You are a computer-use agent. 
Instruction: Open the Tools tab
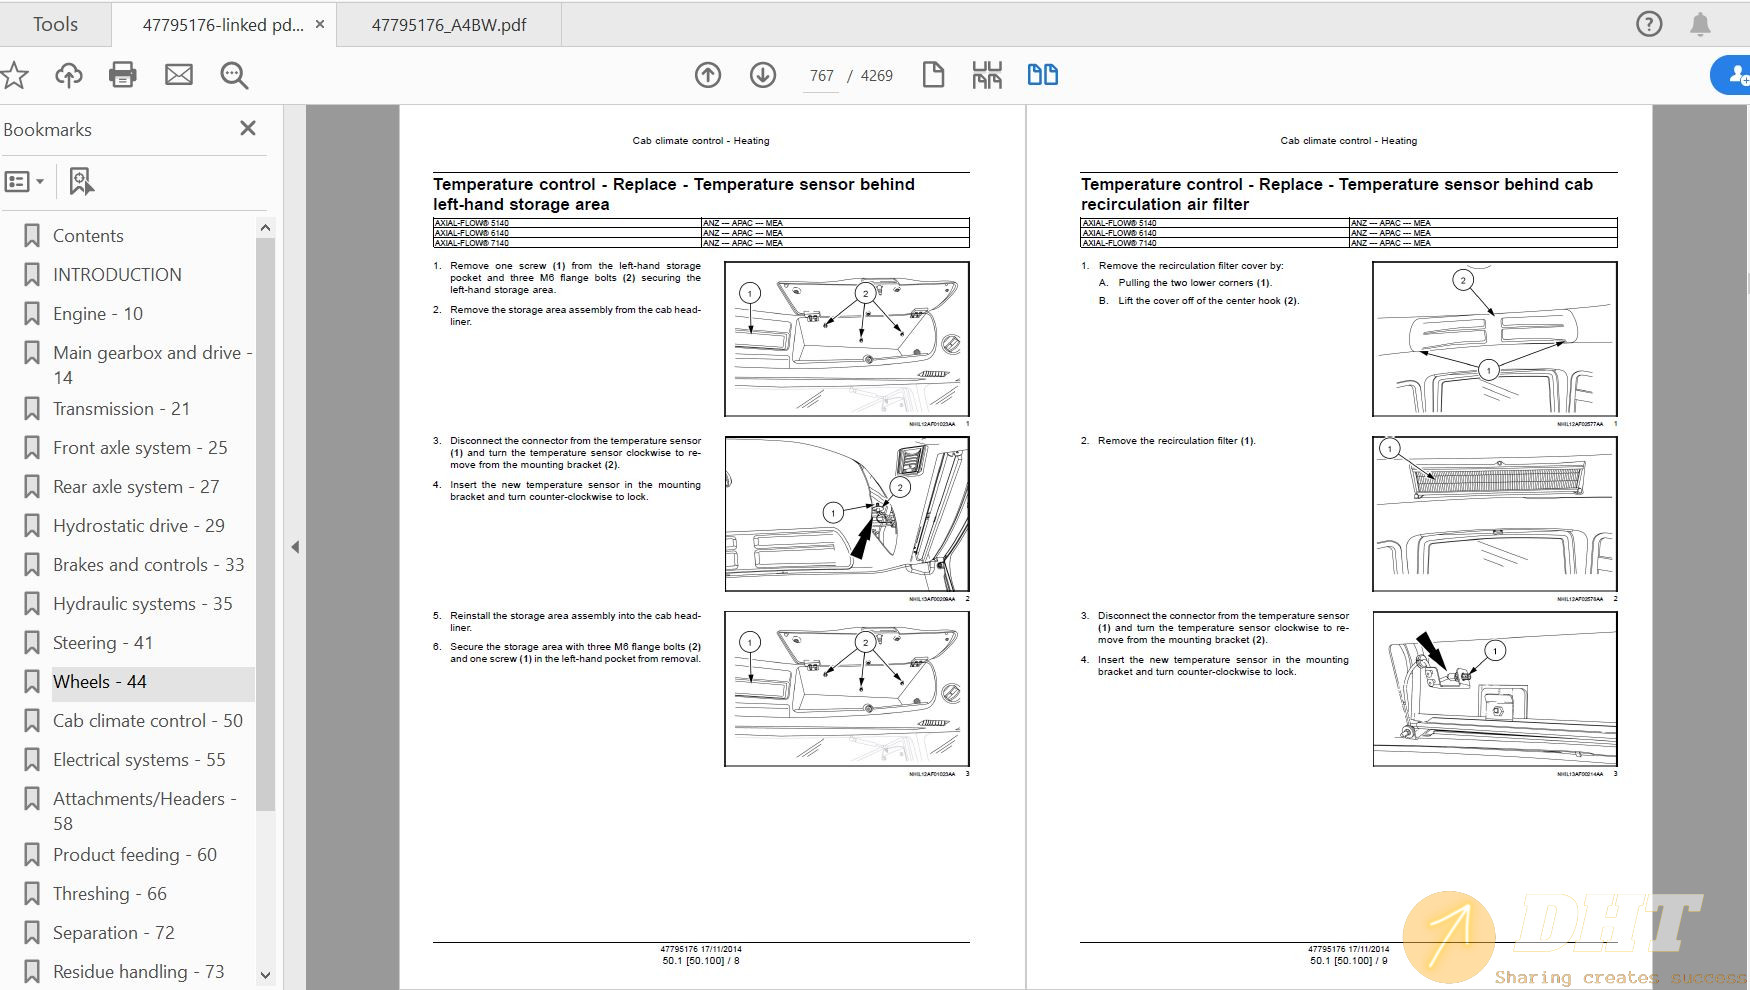click(x=55, y=24)
